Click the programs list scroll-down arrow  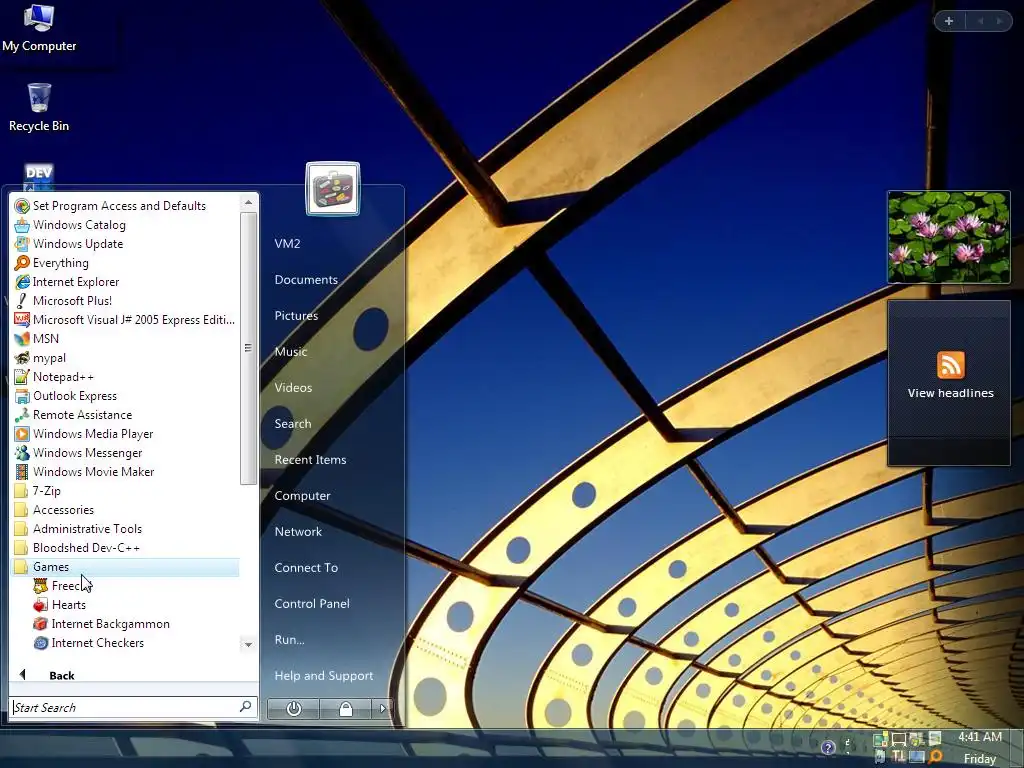coord(248,645)
